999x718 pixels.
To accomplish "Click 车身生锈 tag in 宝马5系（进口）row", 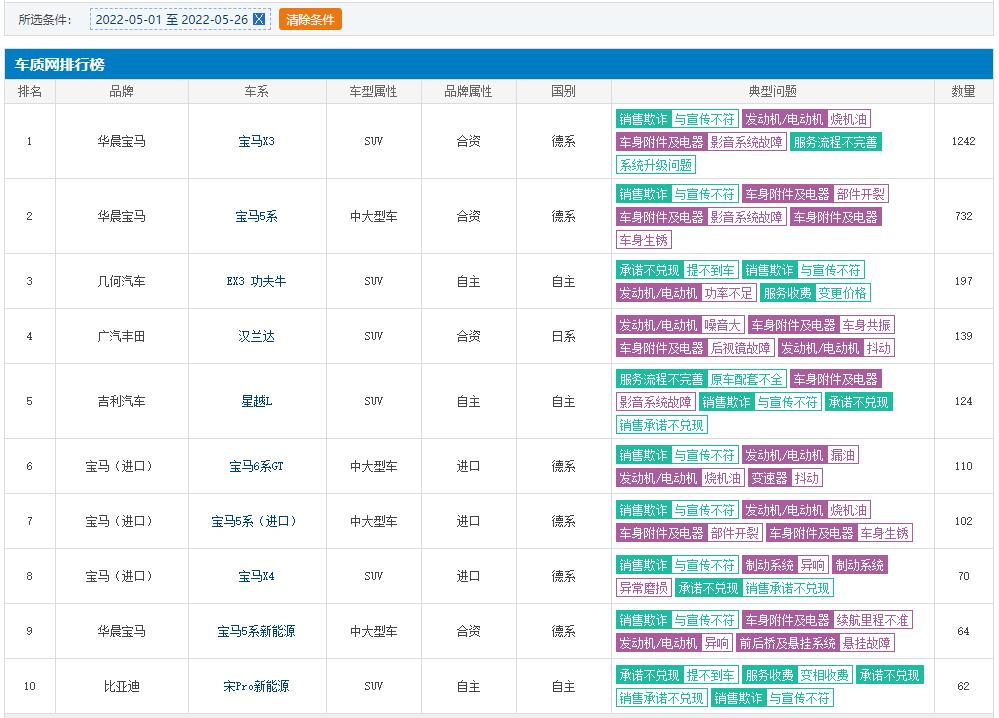I will (x=884, y=533).
